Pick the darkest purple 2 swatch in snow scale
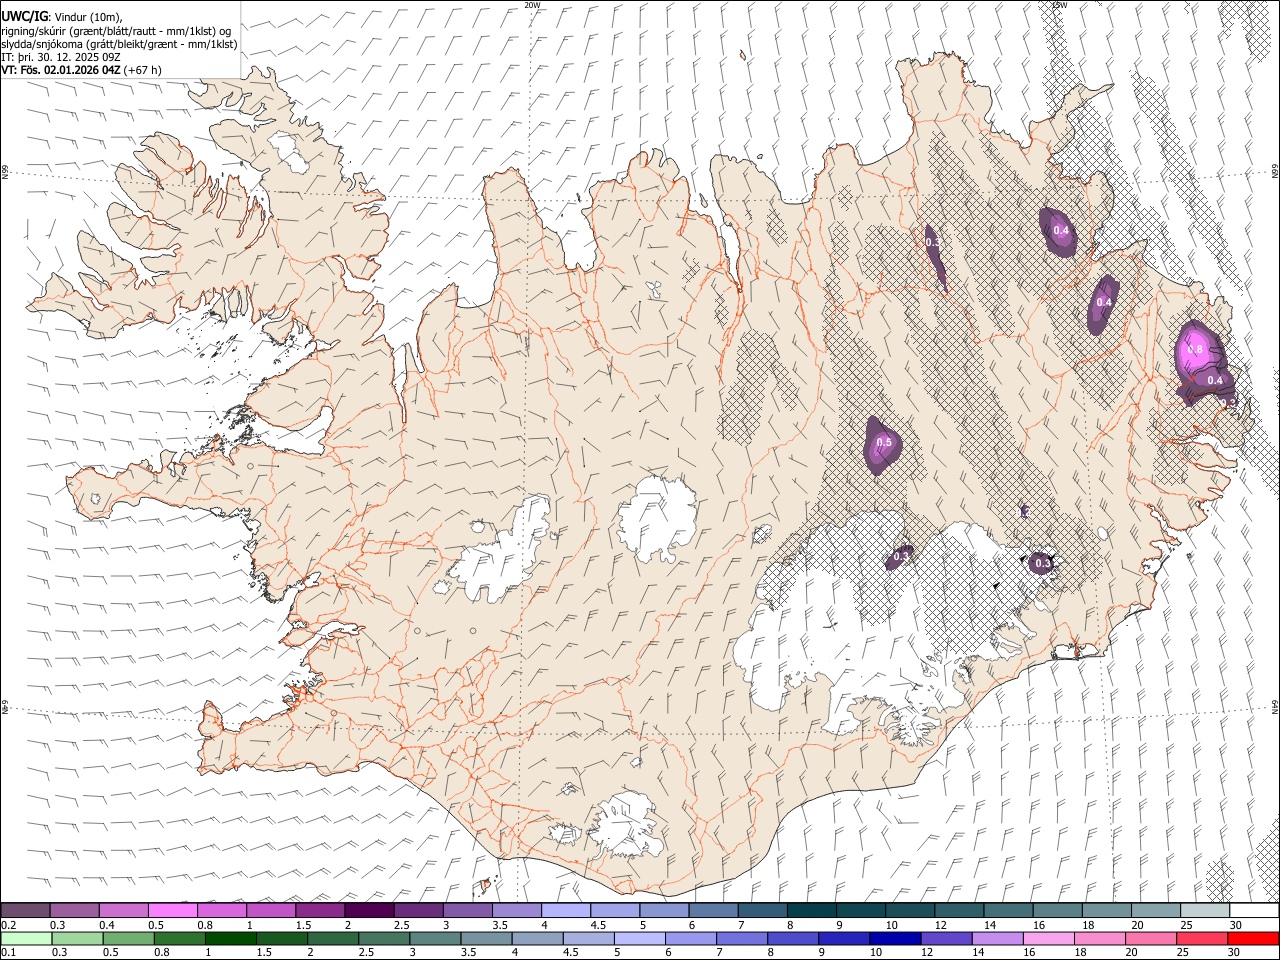The image size is (1280, 960). pos(369,910)
